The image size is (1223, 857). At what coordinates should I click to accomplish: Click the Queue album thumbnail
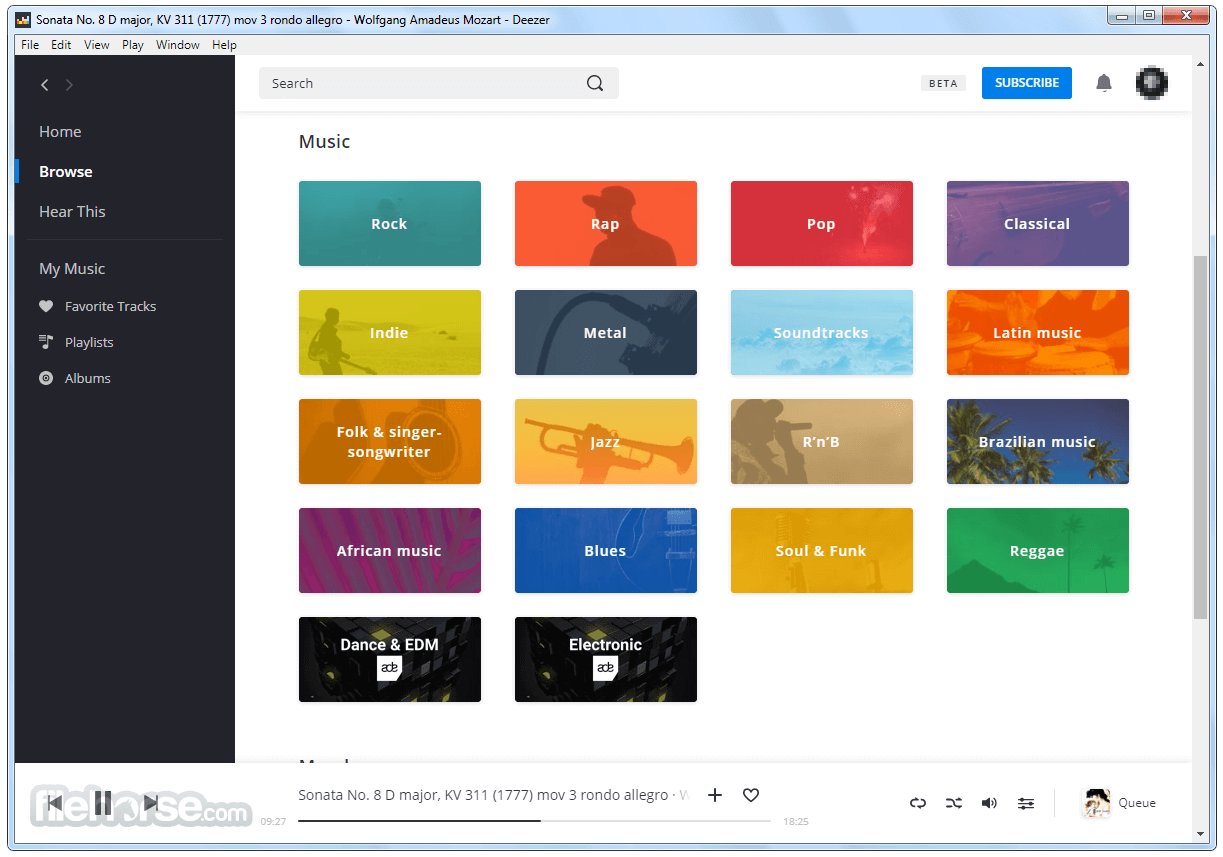click(x=1097, y=803)
